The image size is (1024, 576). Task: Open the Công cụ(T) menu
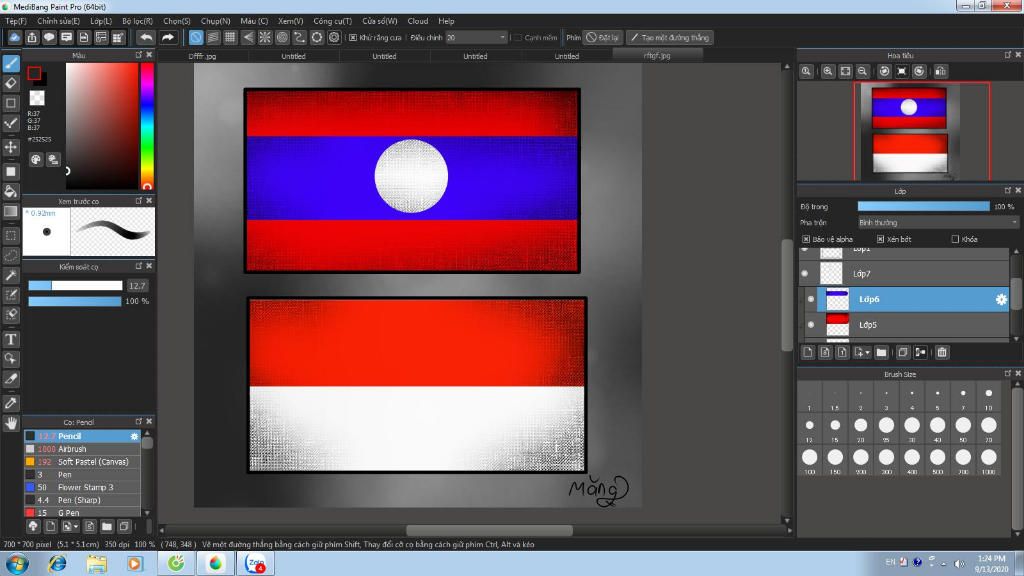click(x=332, y=21)
